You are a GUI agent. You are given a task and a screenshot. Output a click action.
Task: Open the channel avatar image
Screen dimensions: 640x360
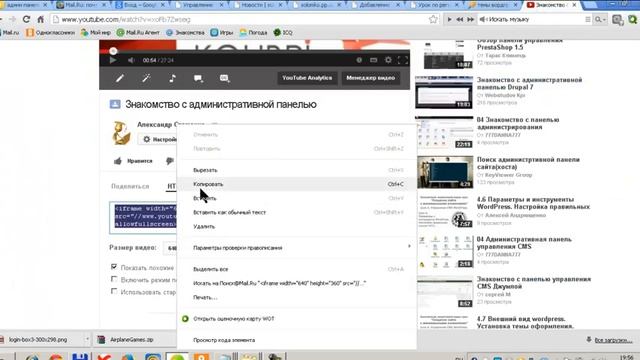click(121, 133)
